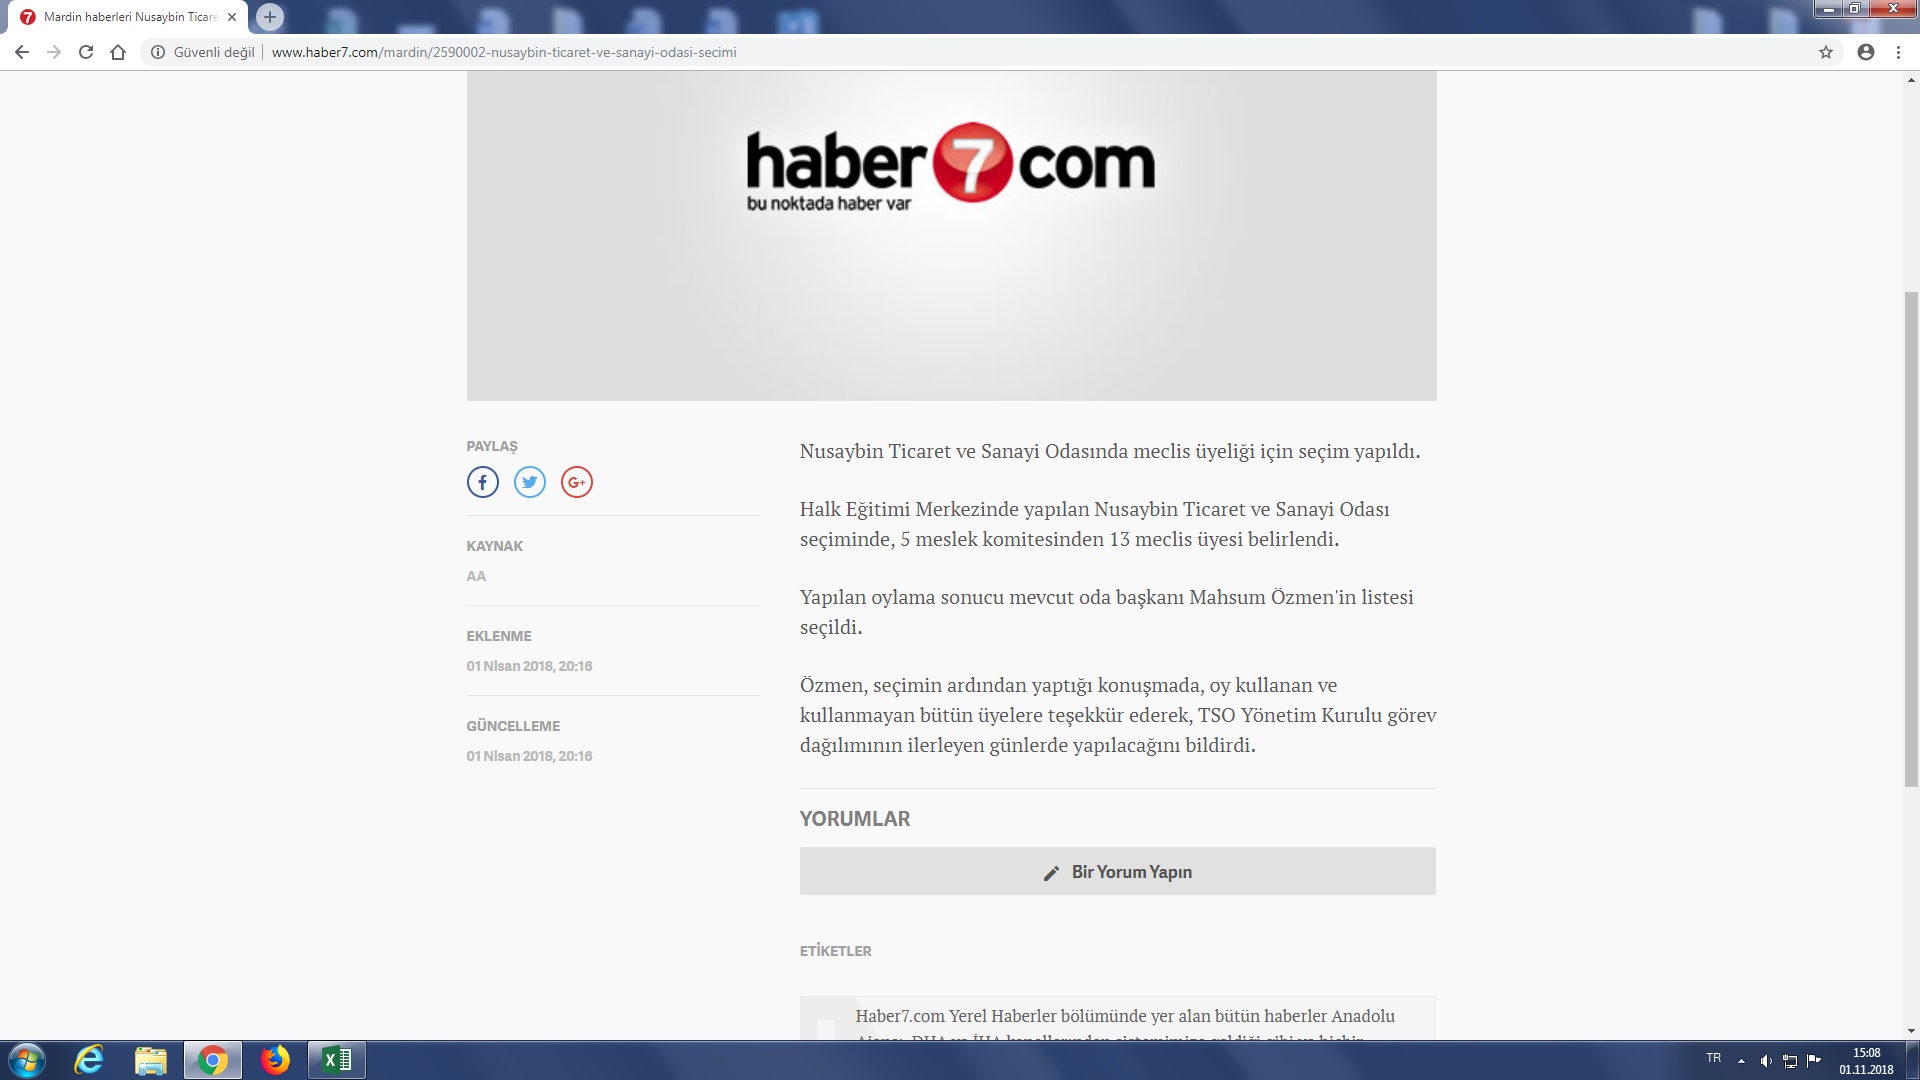Launch Internet Explorer from taskbar

click(89, 1060)
